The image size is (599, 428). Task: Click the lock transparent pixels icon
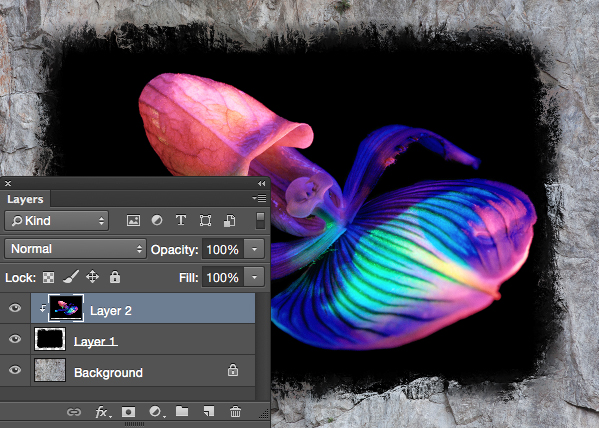(49, 277)
